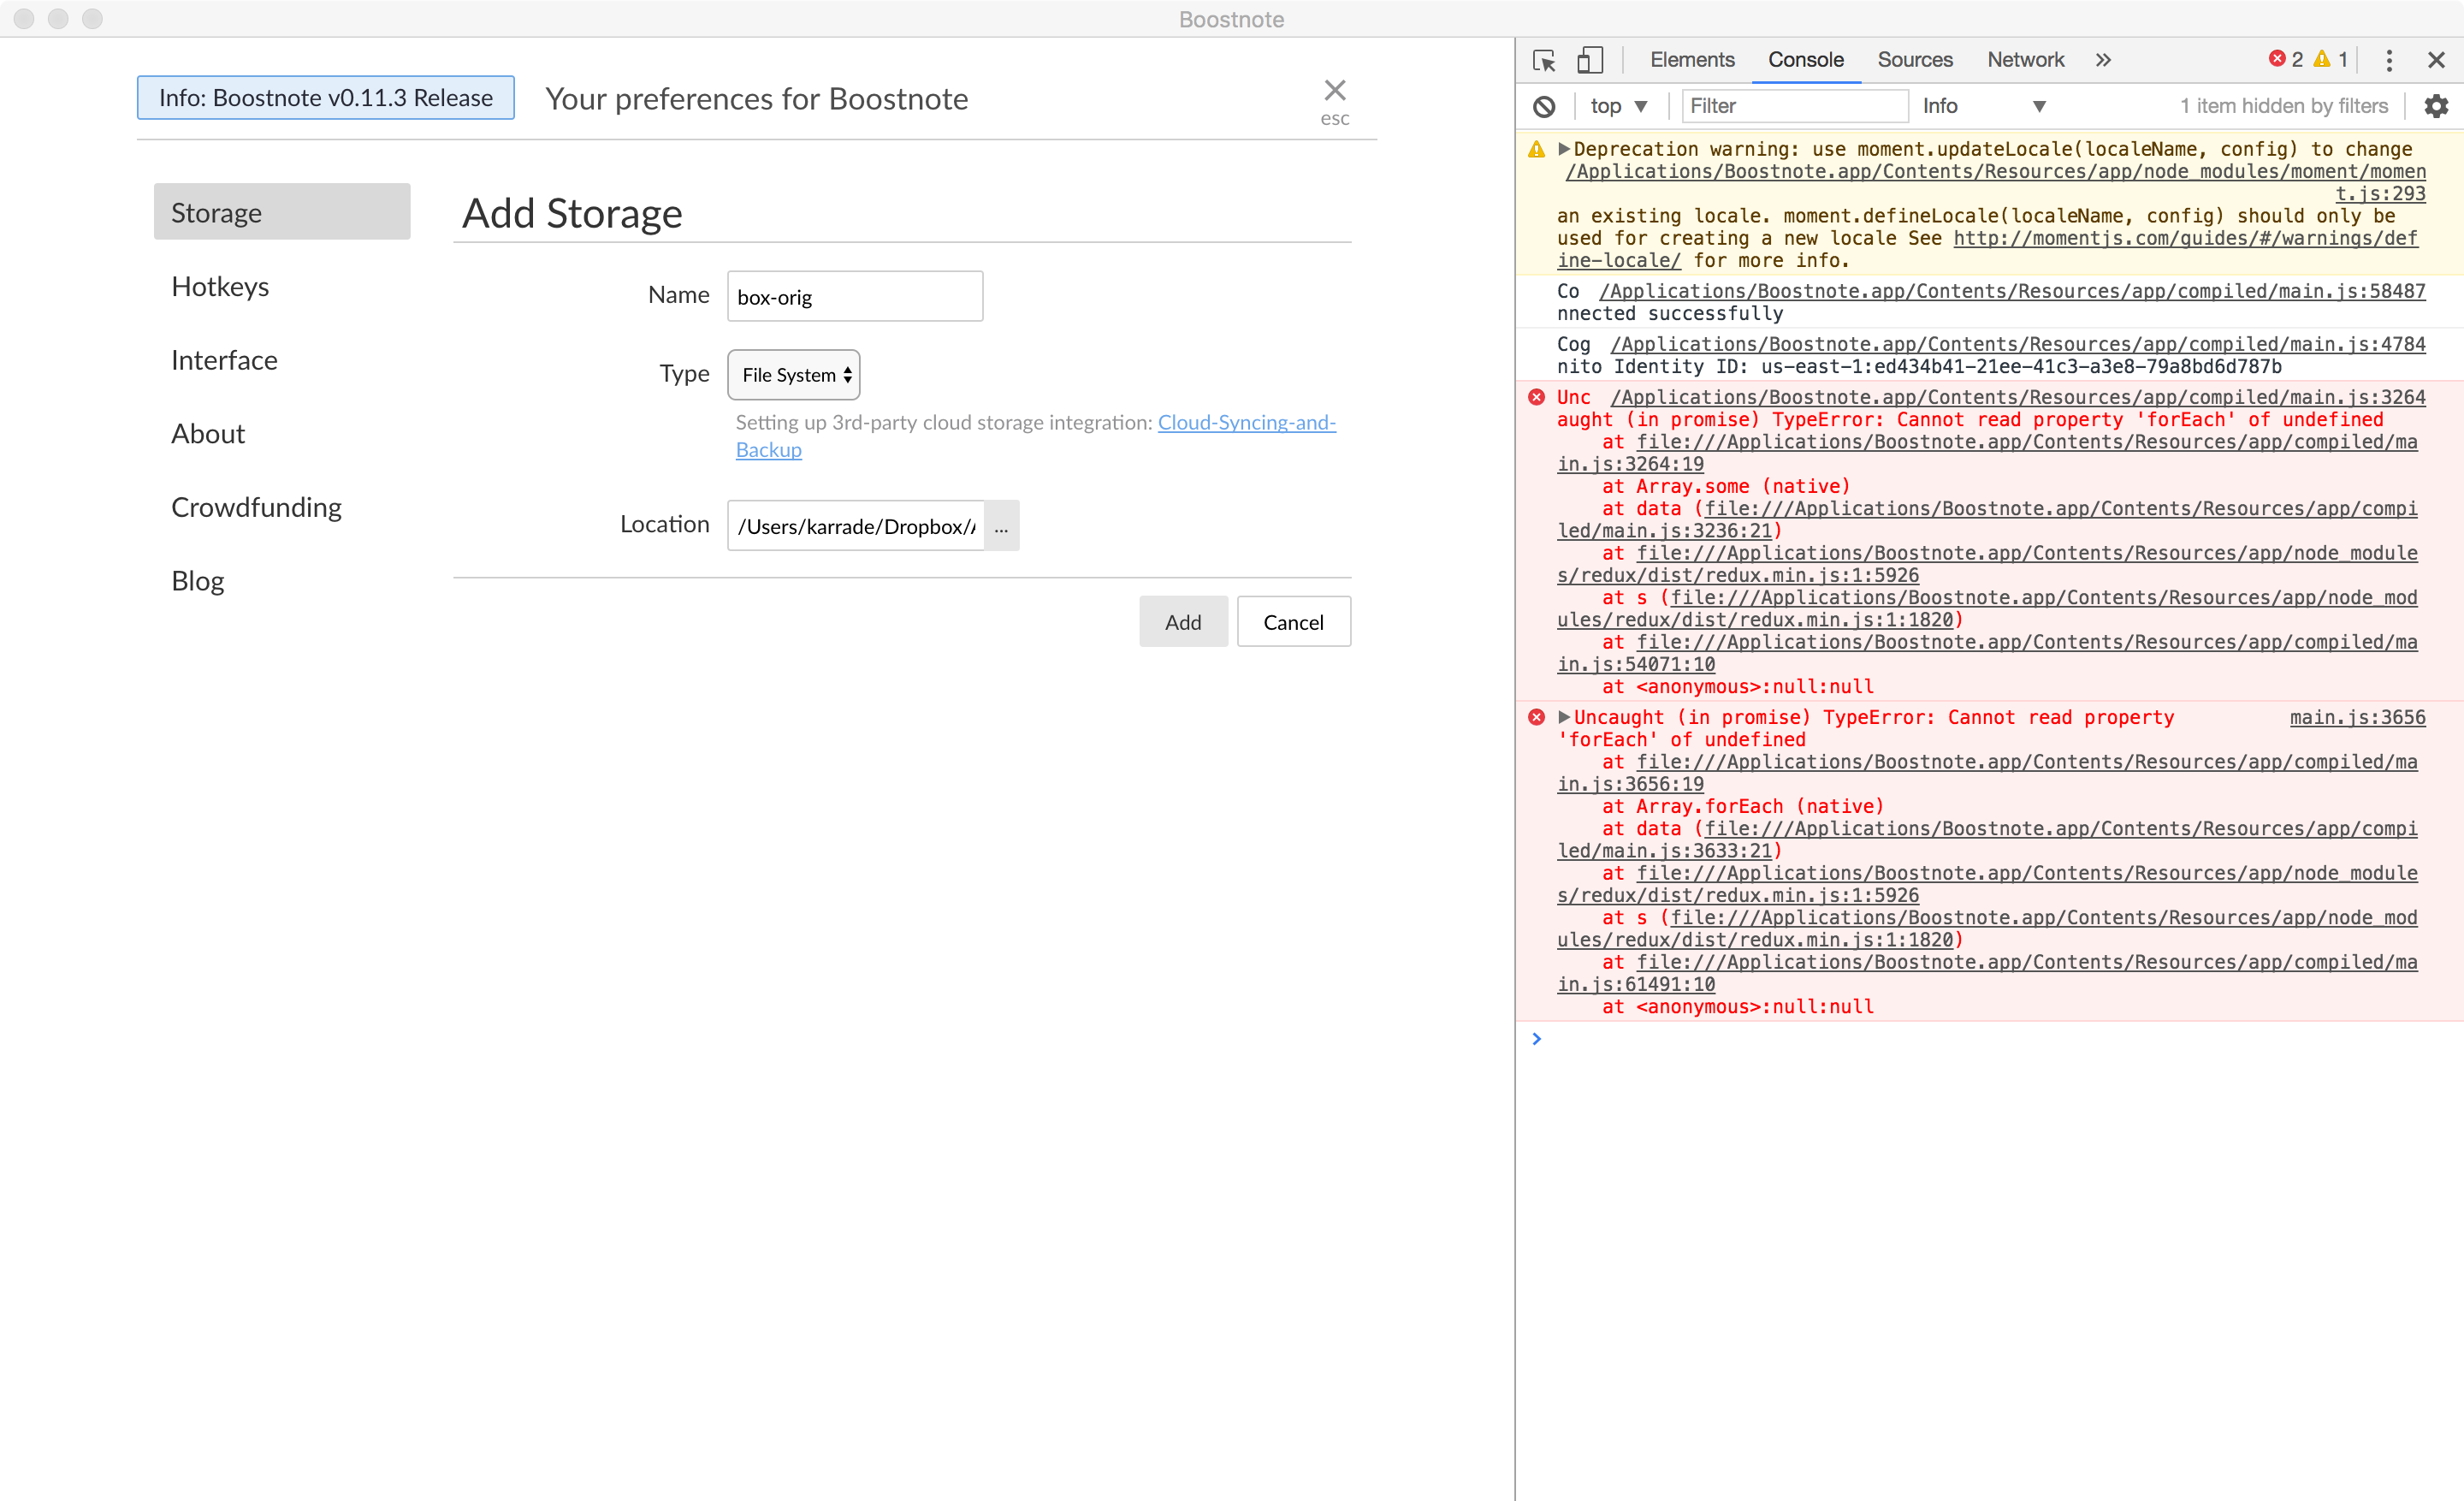Expand the Deprecation warning message triangle

[1564, 149]
